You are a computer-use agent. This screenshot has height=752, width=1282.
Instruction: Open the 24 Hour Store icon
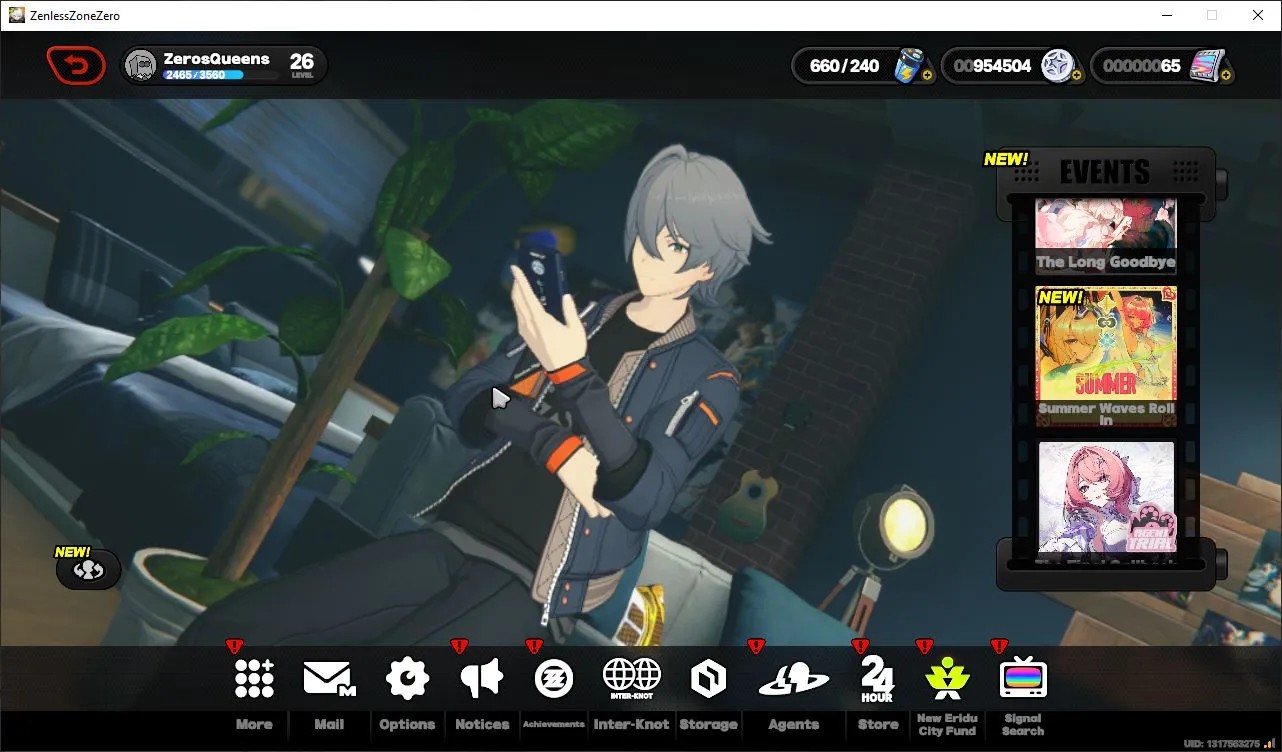877,679
